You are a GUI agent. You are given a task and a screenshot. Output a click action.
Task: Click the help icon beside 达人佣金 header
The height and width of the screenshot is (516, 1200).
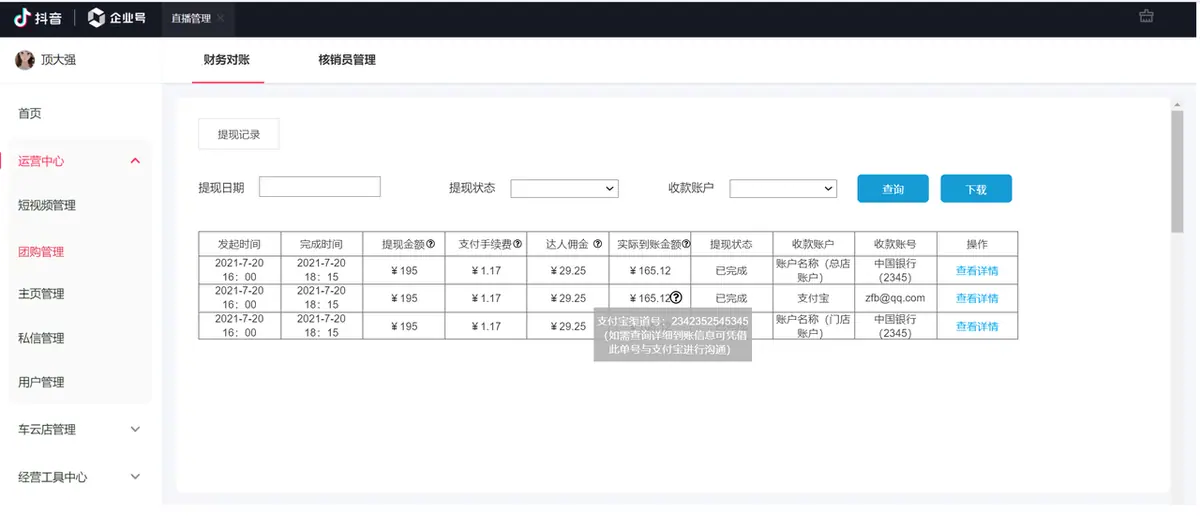597,244
